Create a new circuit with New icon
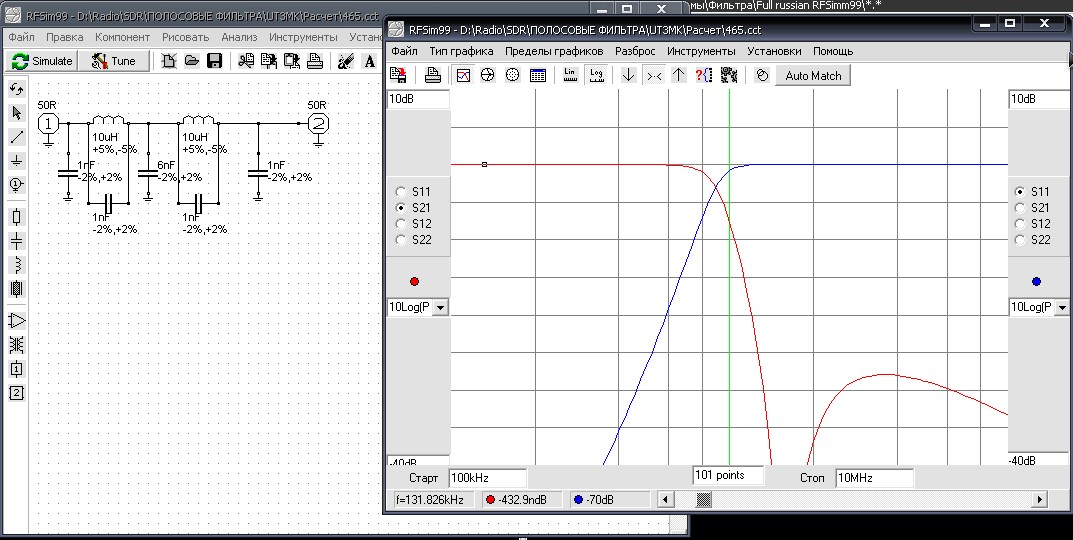The image size is (1073, 540). click(168, 61)
